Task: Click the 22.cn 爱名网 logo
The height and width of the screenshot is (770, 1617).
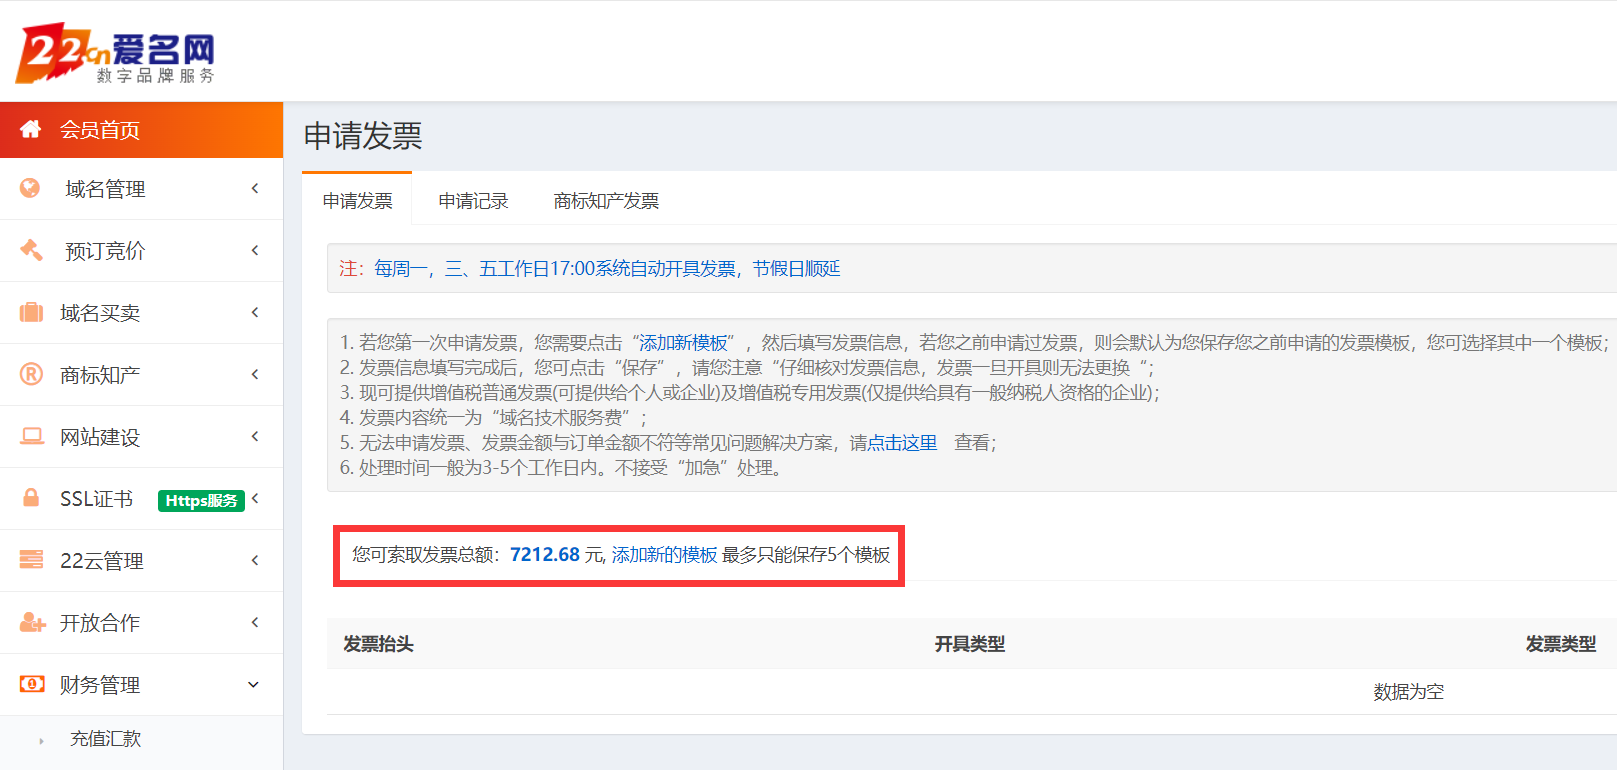Action: point(115,54)
